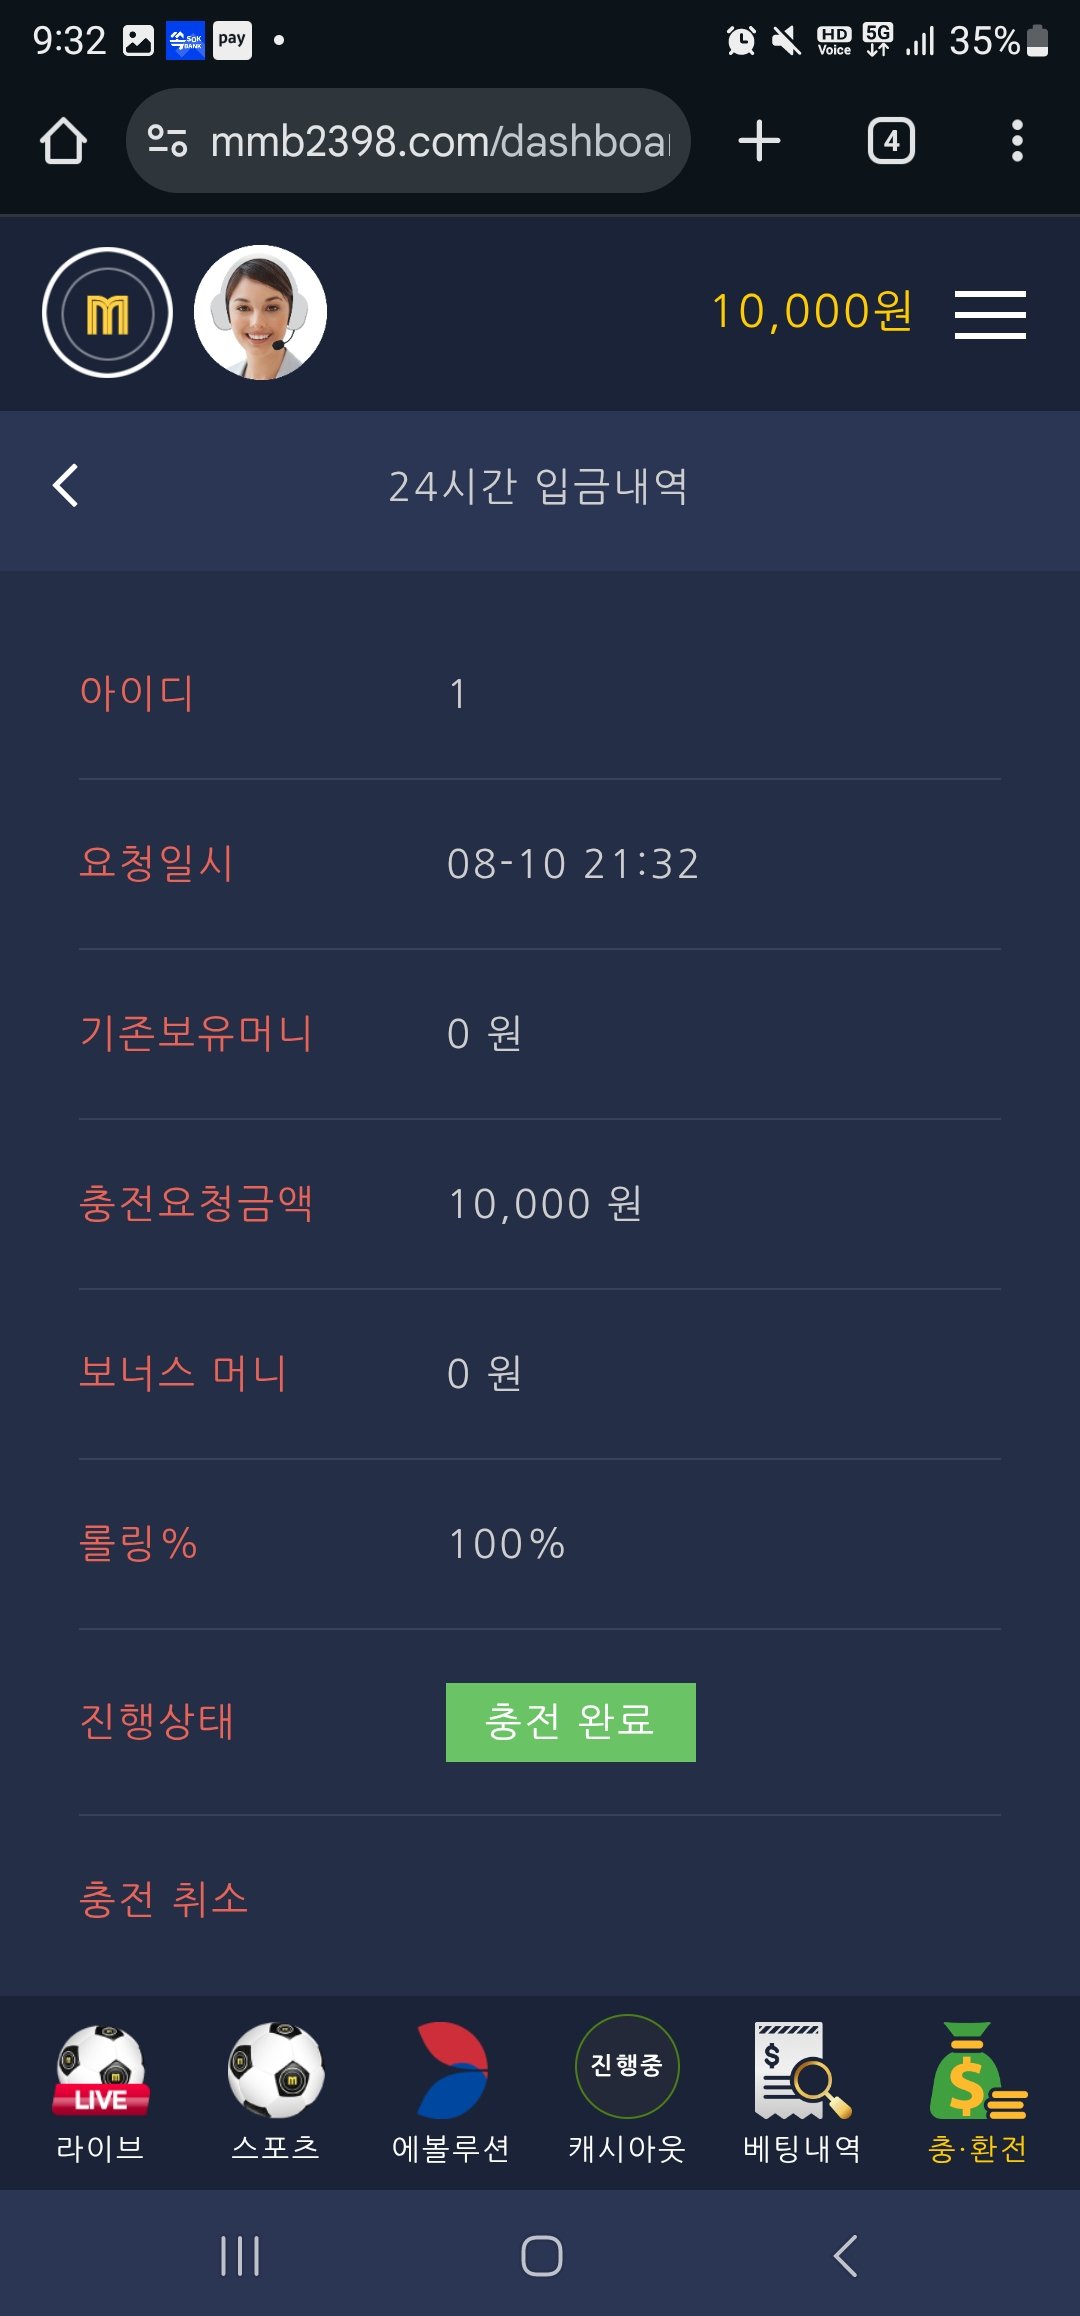The width and height of the screenshot is (1080, 2316).
Task: Open a new browser tab
Action: click(x=759, y=141)
